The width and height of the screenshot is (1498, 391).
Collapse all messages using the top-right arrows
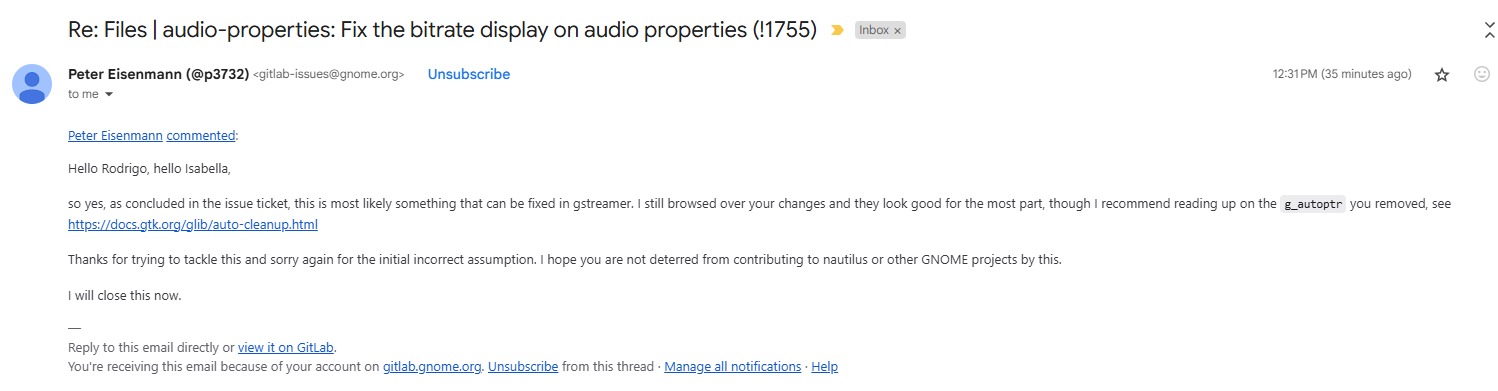tap(1490, 30)
